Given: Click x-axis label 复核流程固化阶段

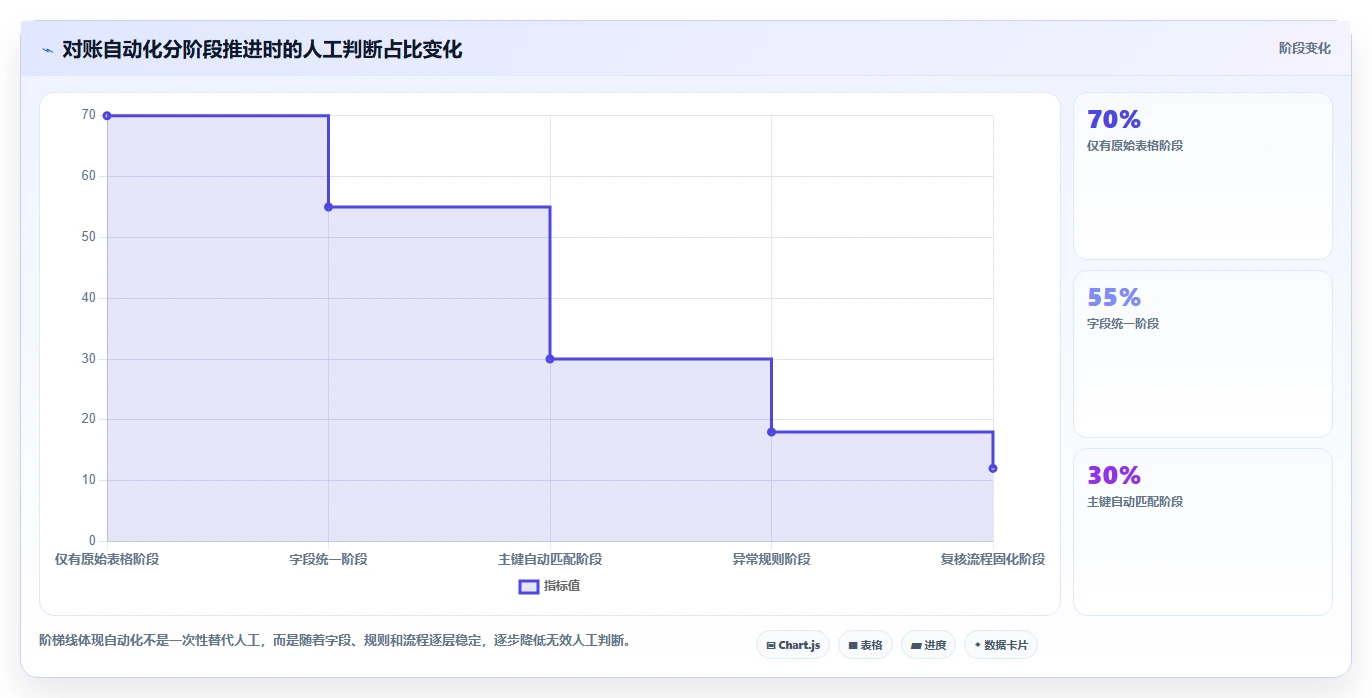Looking at the screenshot, I should coord(993,559).
